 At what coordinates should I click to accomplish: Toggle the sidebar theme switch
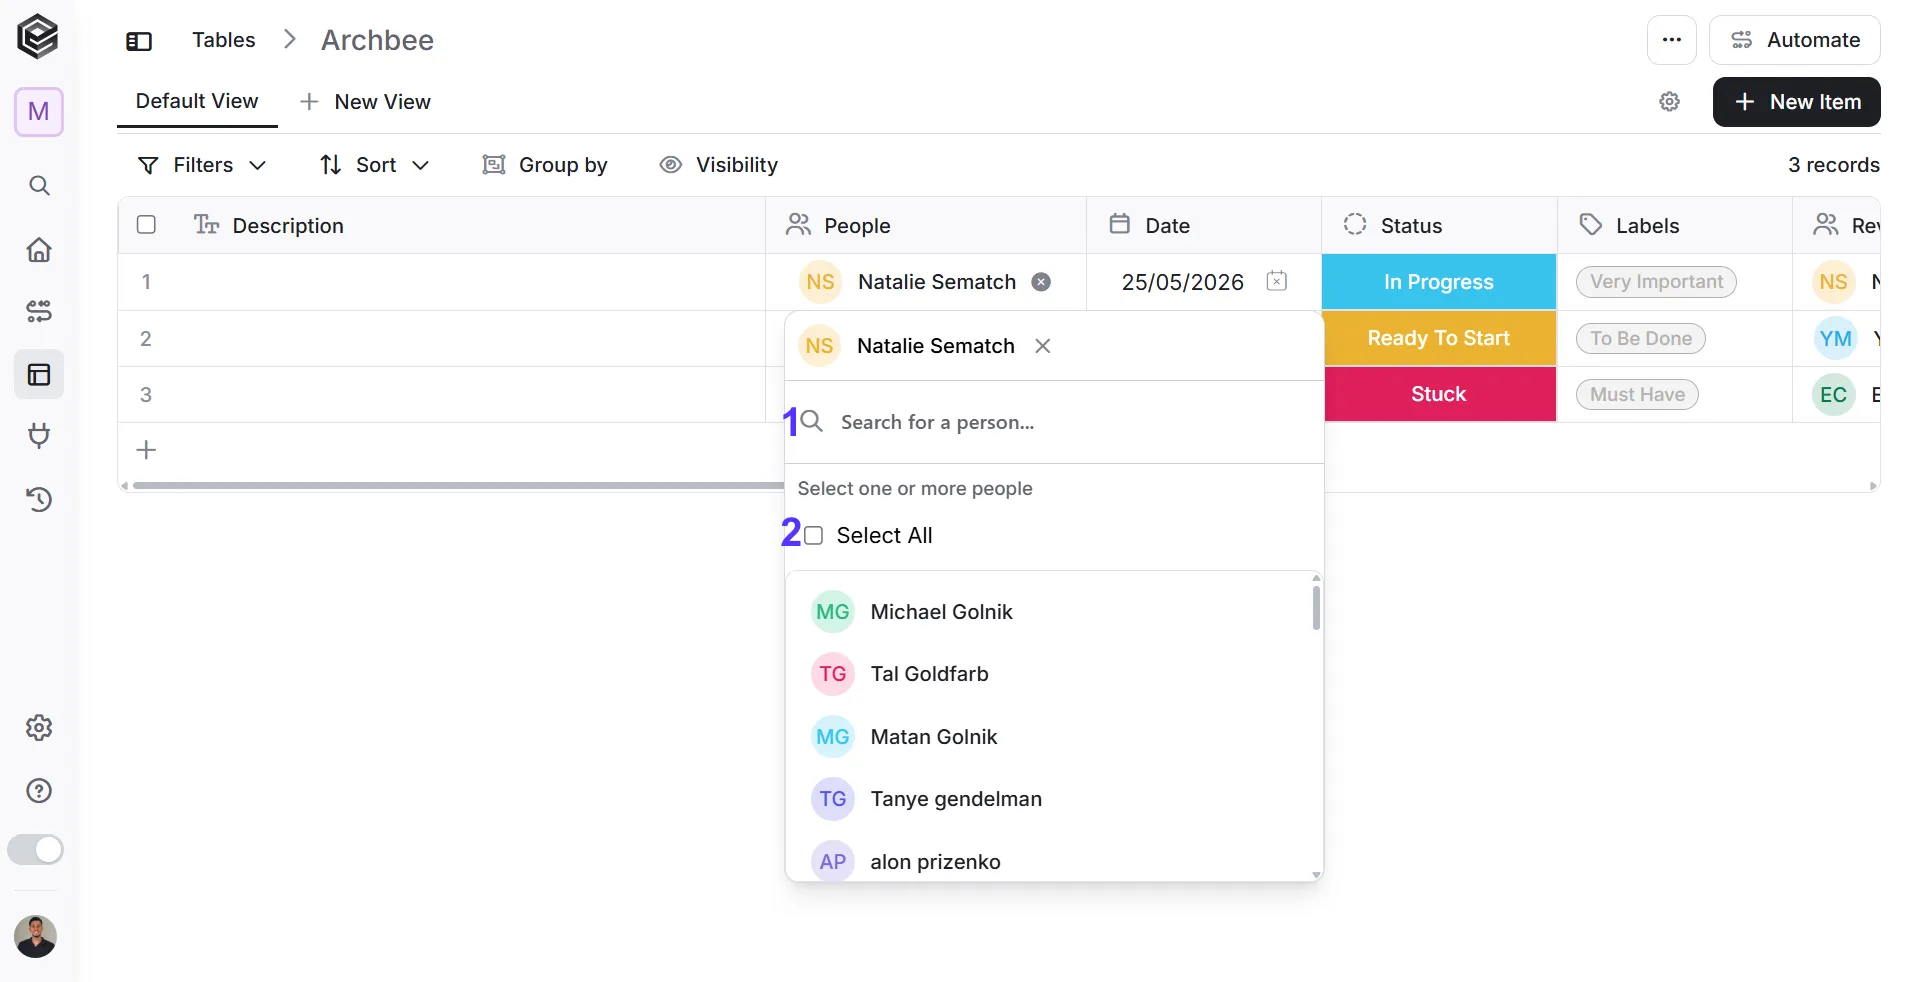[35, 850]
